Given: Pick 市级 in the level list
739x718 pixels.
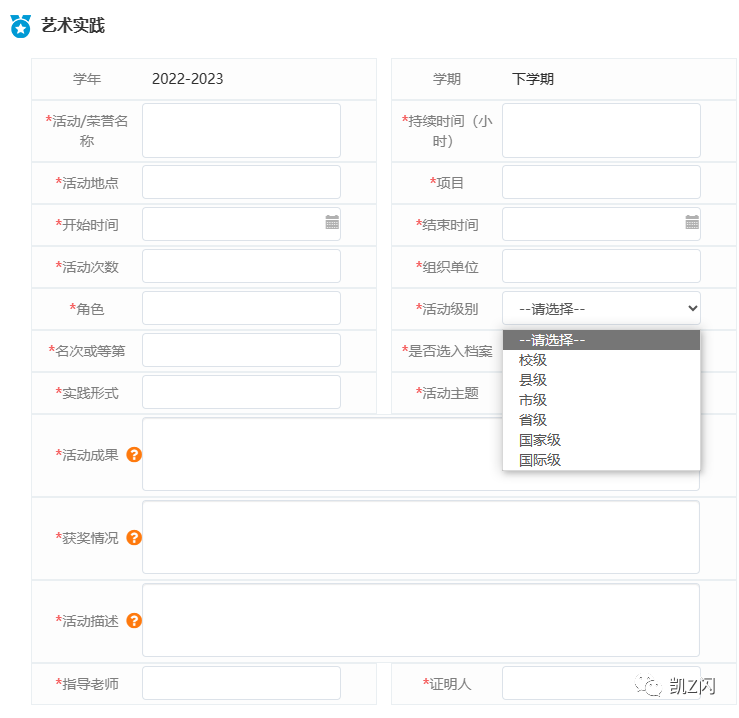Looking at the screenshot, I should click(x=533, y=400).
